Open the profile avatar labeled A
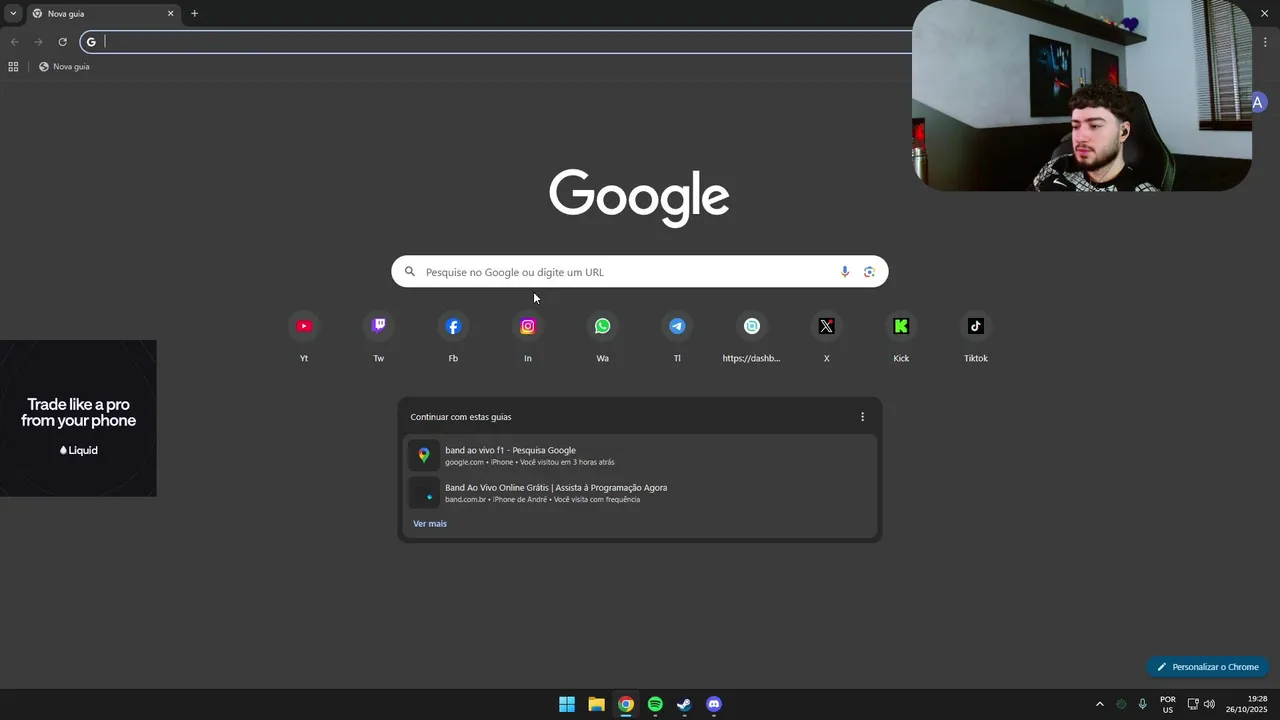The width and height of the screenshot is (1280, 720). [x=1258, y=102]
